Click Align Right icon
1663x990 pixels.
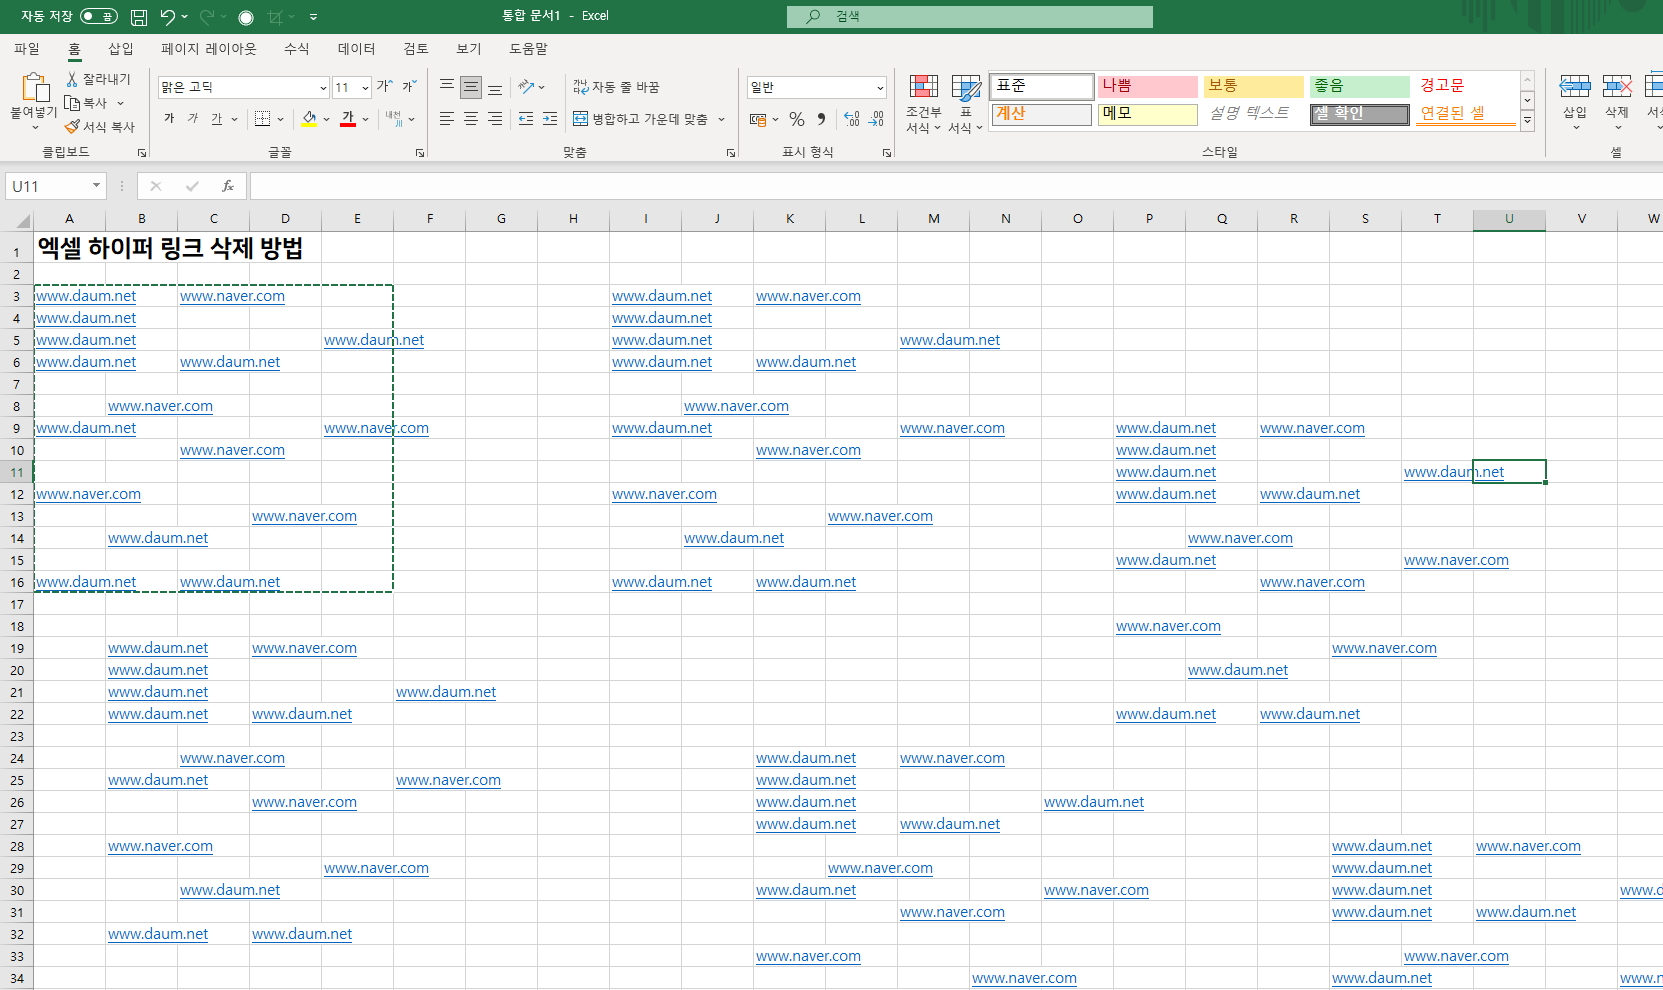(495, 119)
